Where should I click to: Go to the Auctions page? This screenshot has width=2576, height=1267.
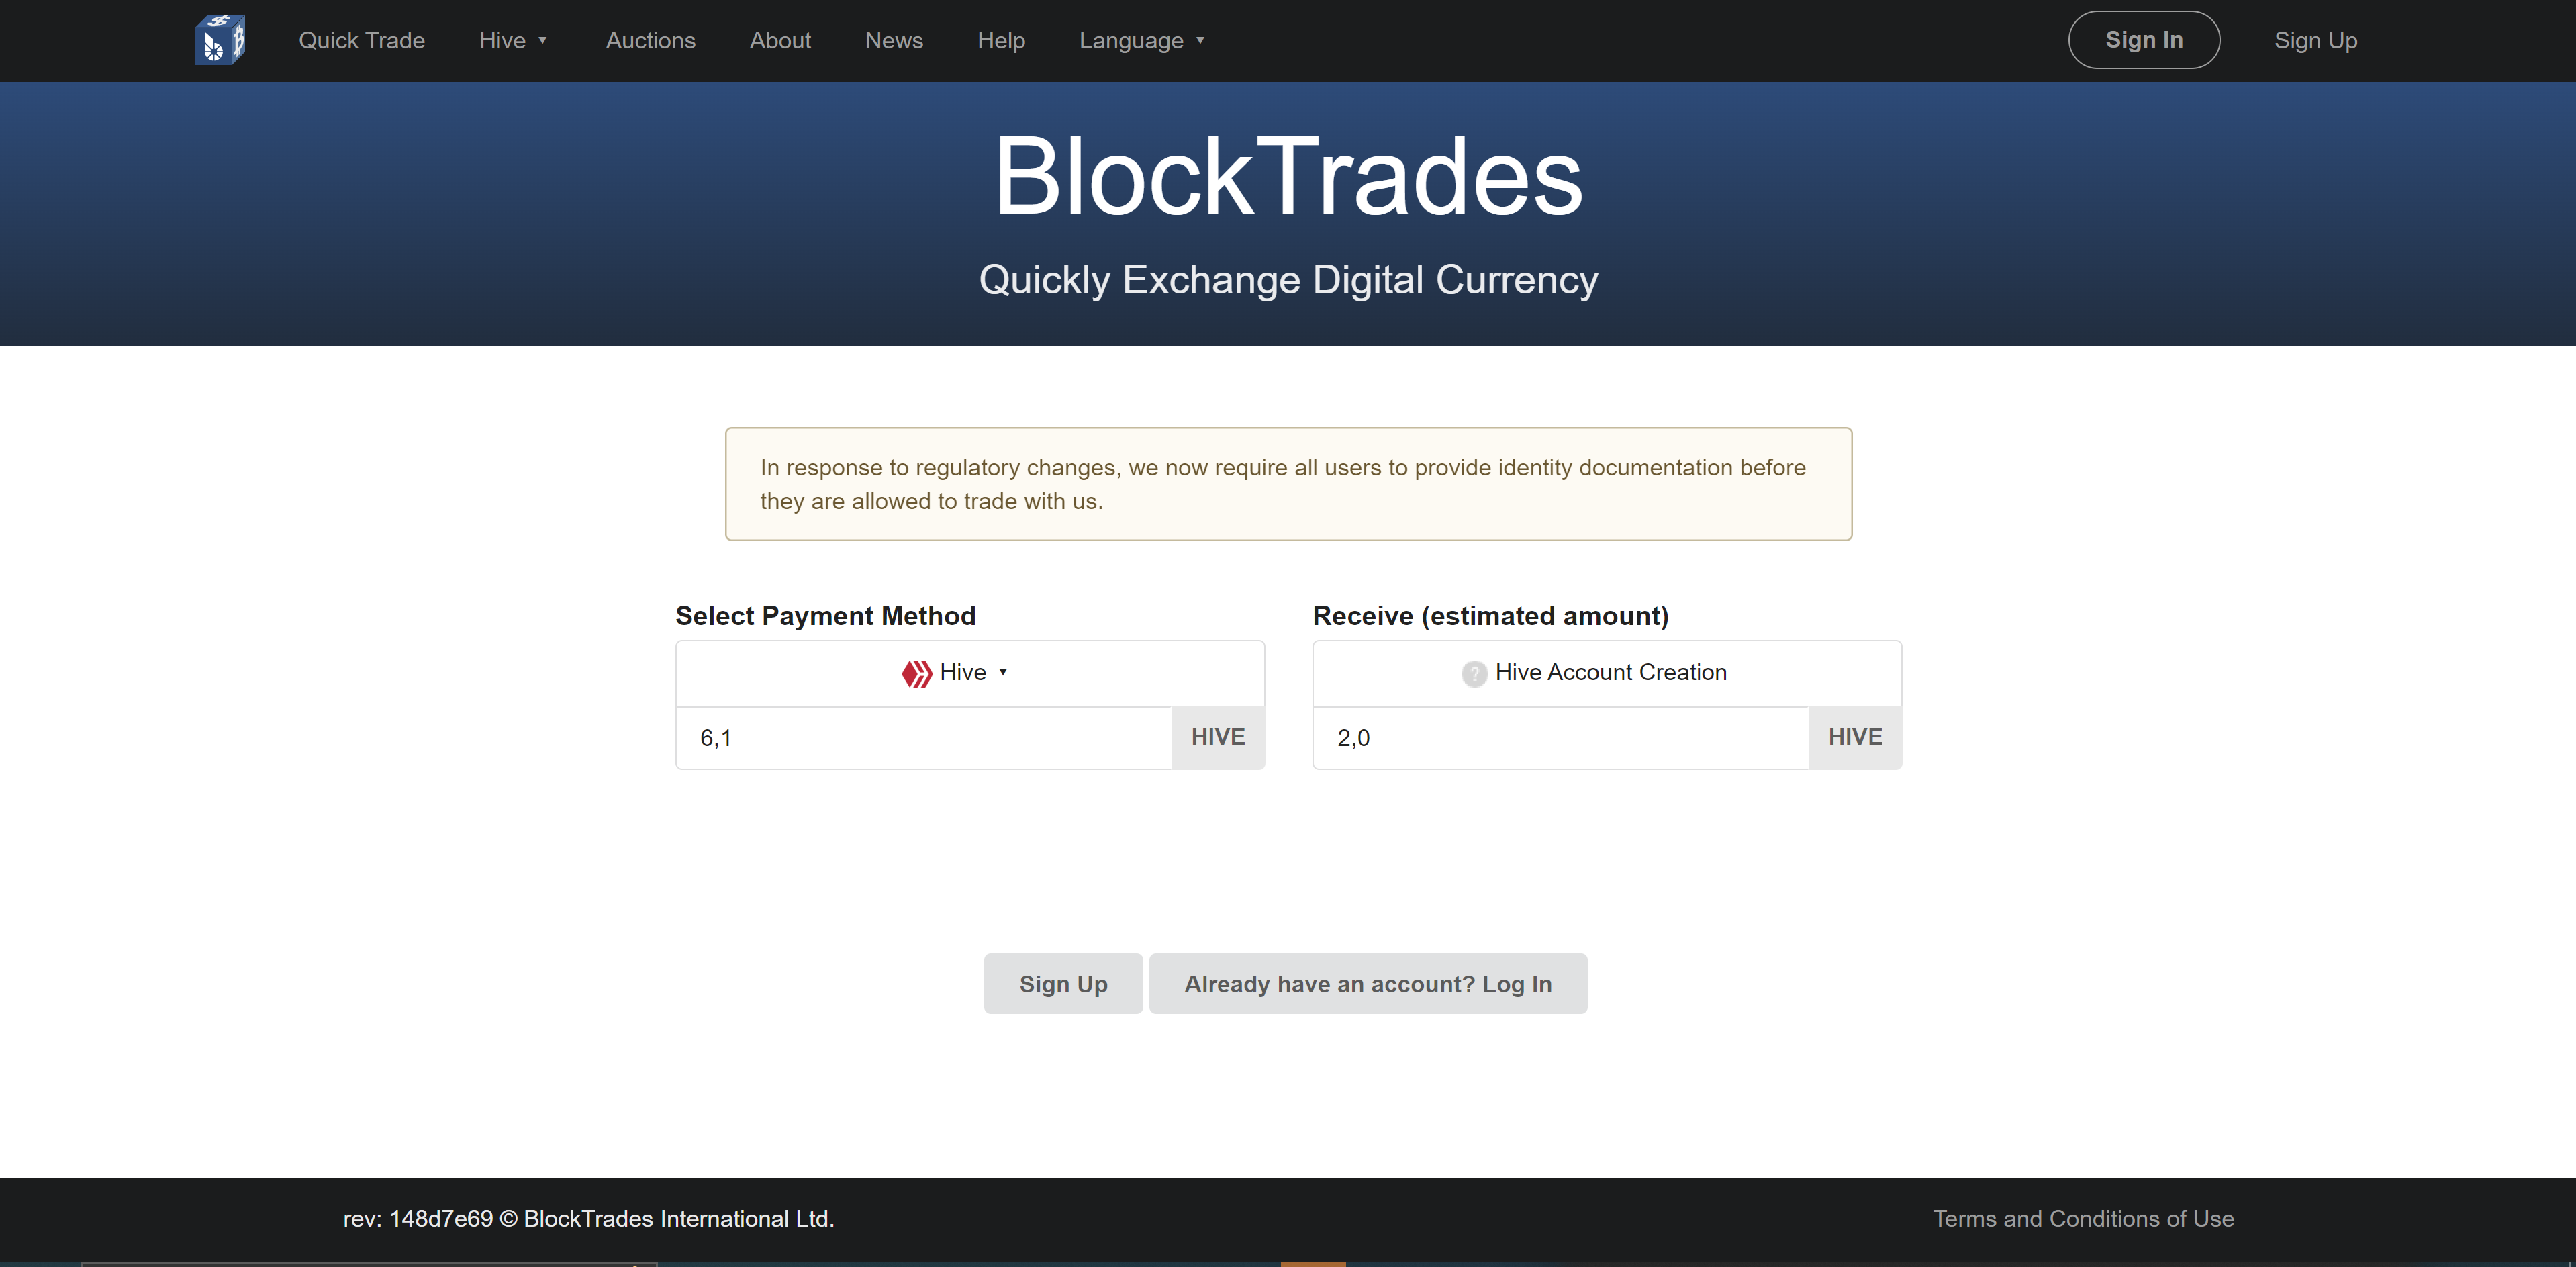point(650,40)
